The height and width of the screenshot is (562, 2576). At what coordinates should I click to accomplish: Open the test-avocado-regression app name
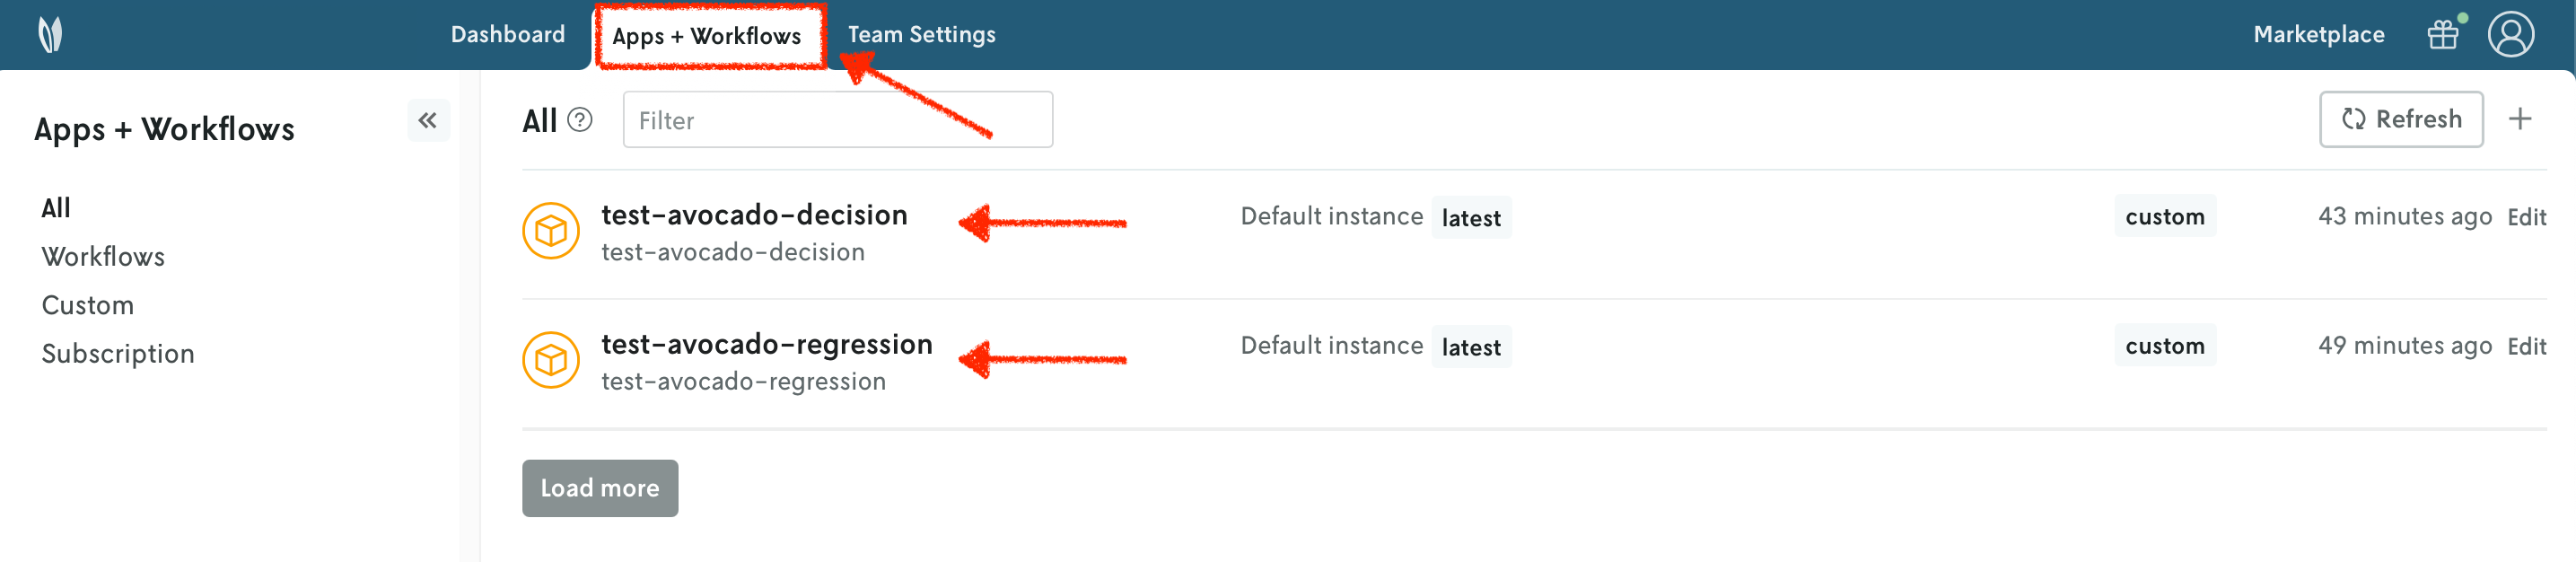766,345
